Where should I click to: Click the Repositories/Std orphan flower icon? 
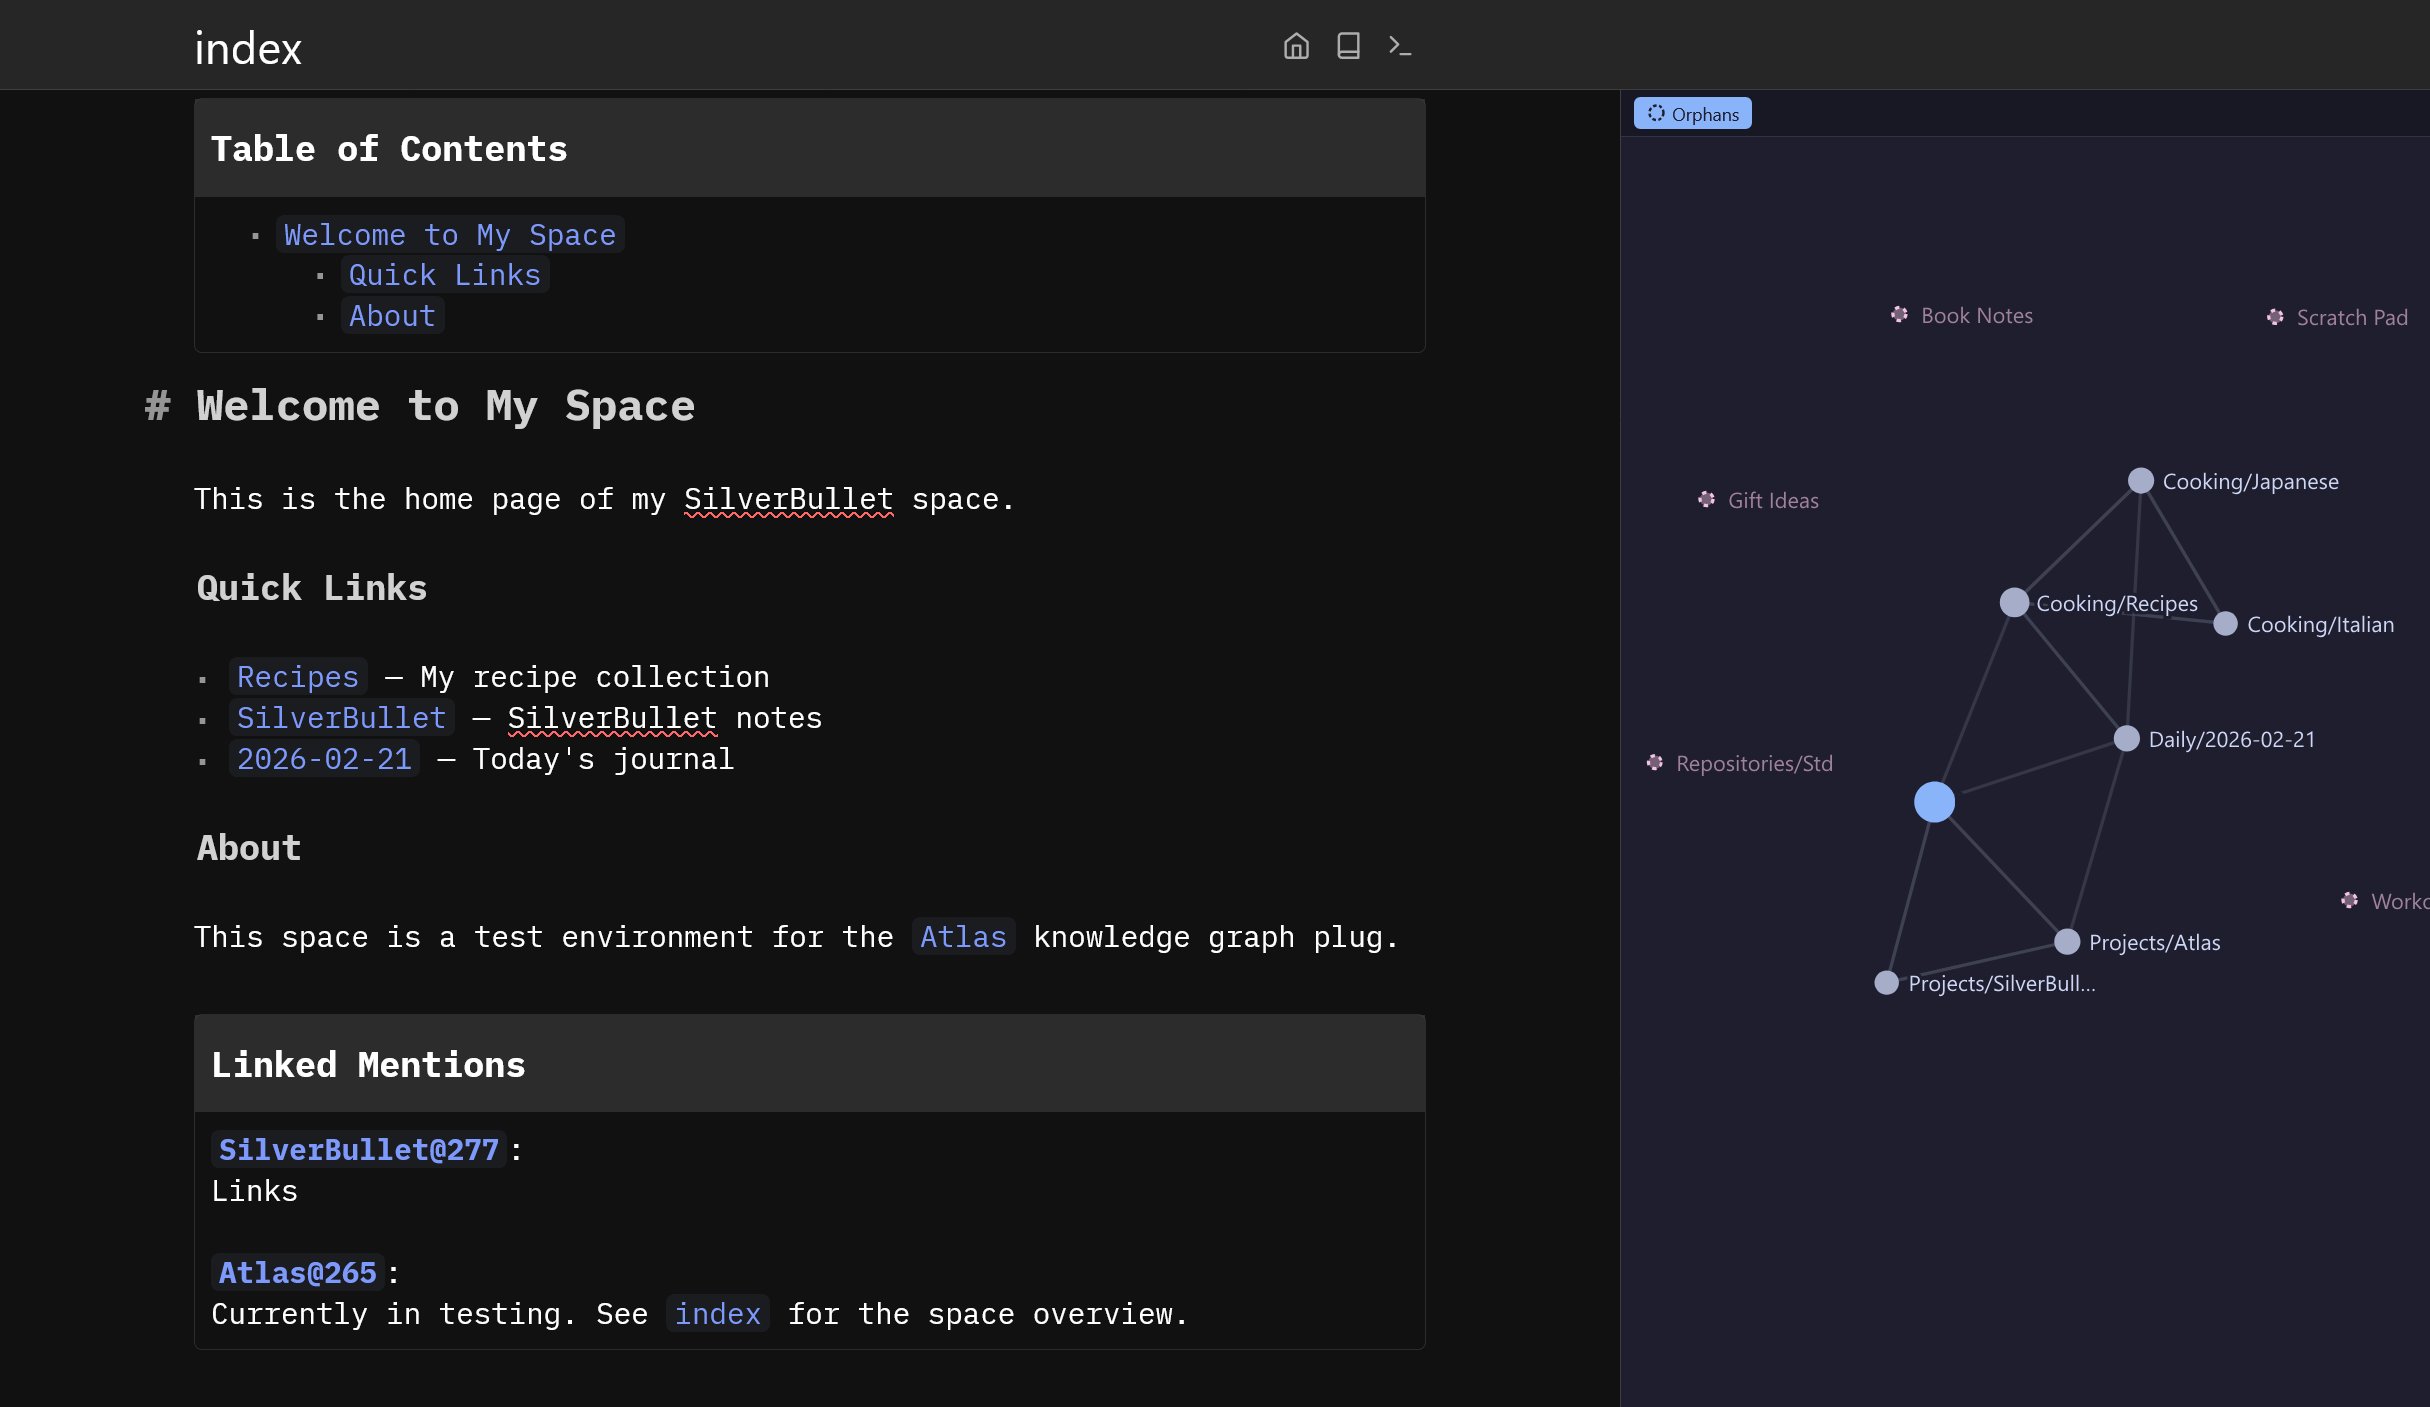pyautogui.click(x=1655, y=762)
